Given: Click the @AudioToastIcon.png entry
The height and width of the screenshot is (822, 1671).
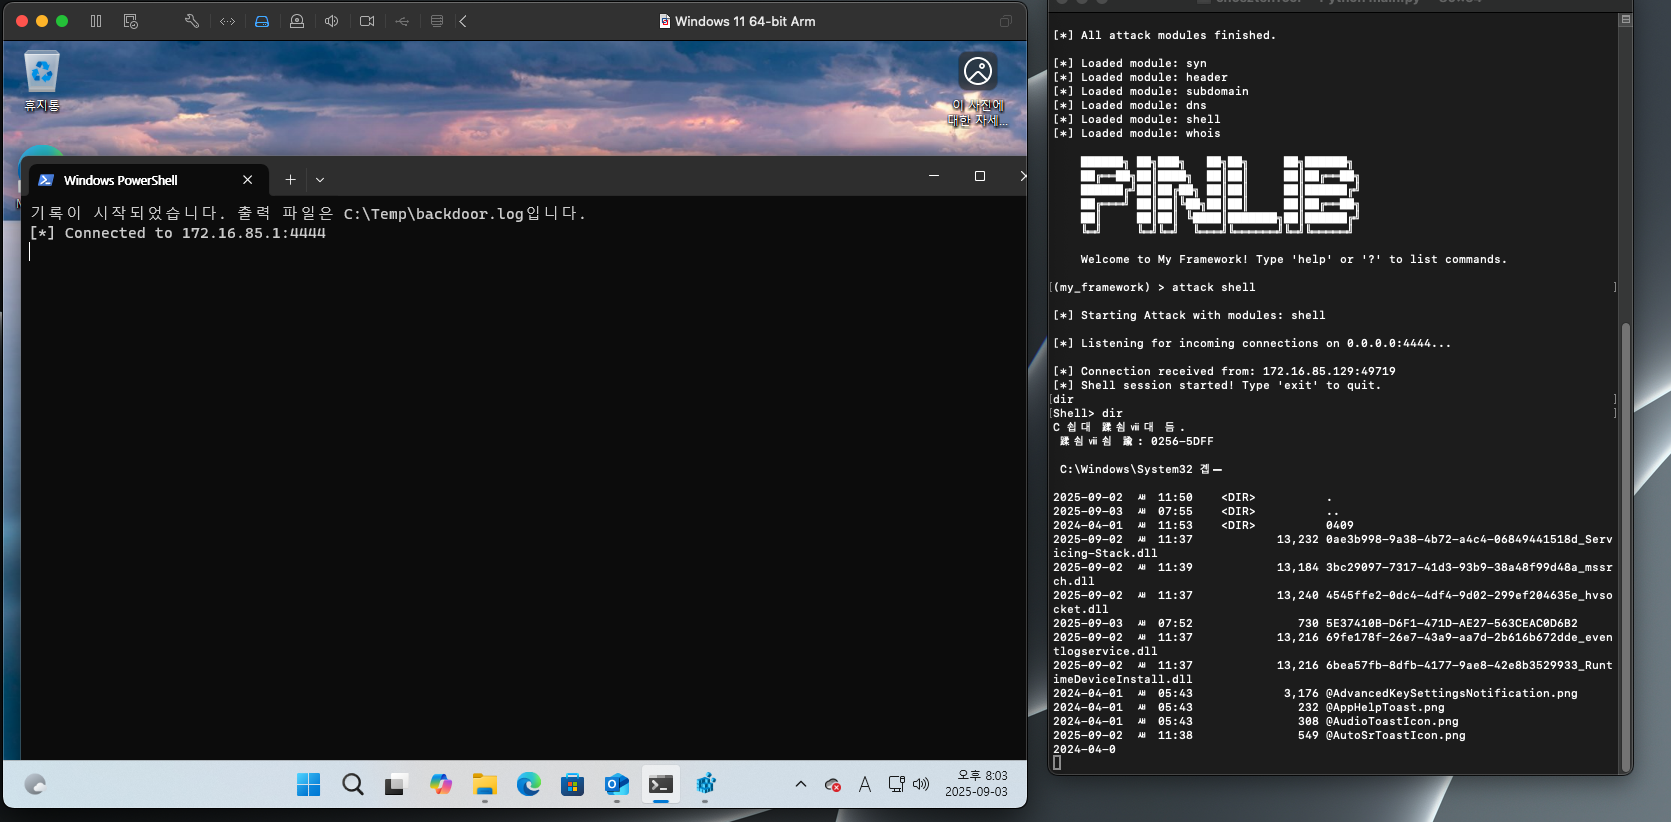Looking at the screenshot, I should tap(1392, 721).
